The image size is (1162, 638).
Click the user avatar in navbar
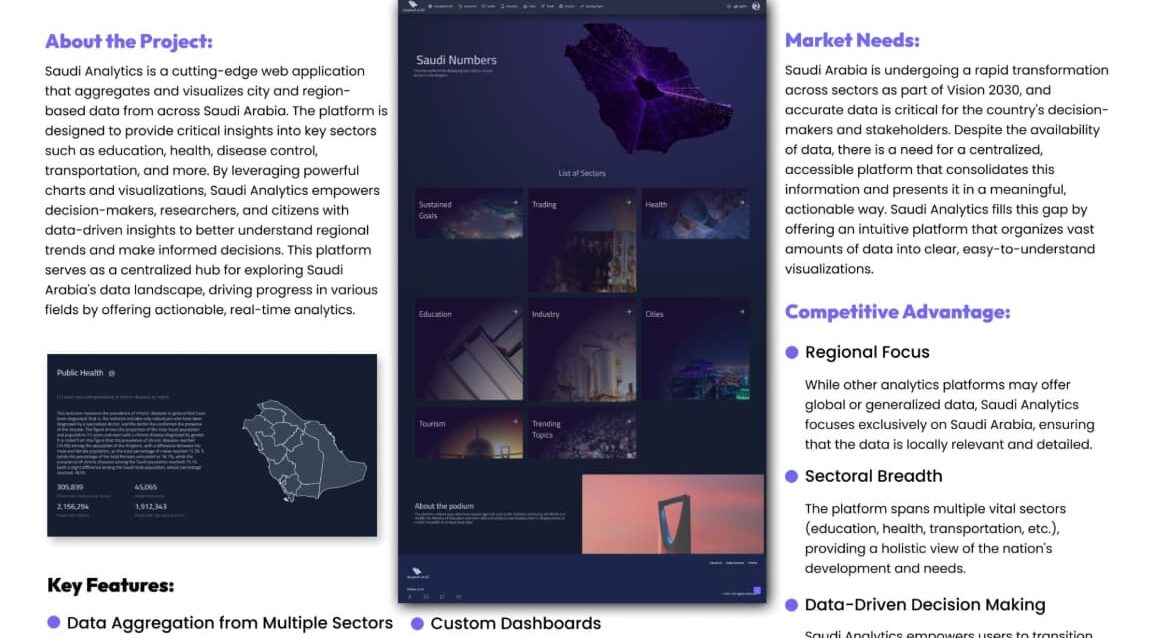(756, 6)
